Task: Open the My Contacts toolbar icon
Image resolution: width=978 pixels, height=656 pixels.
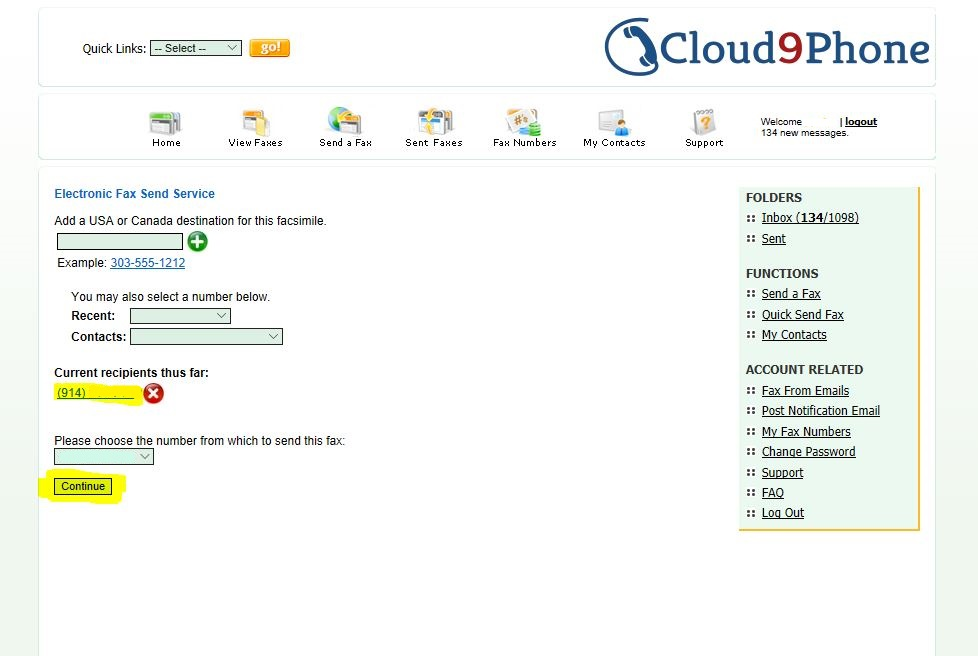Action: click(614, 122)
